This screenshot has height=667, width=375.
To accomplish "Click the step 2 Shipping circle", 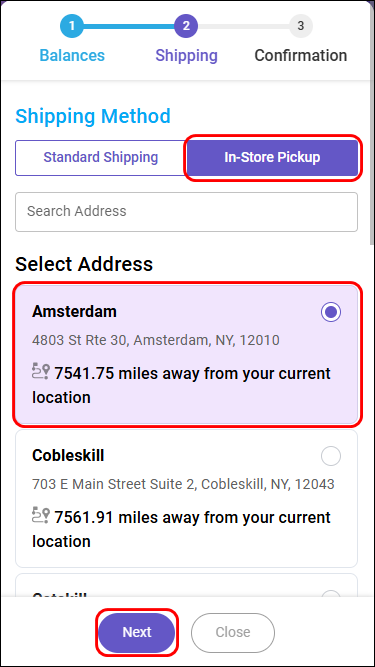I will [x=186, y=26].
